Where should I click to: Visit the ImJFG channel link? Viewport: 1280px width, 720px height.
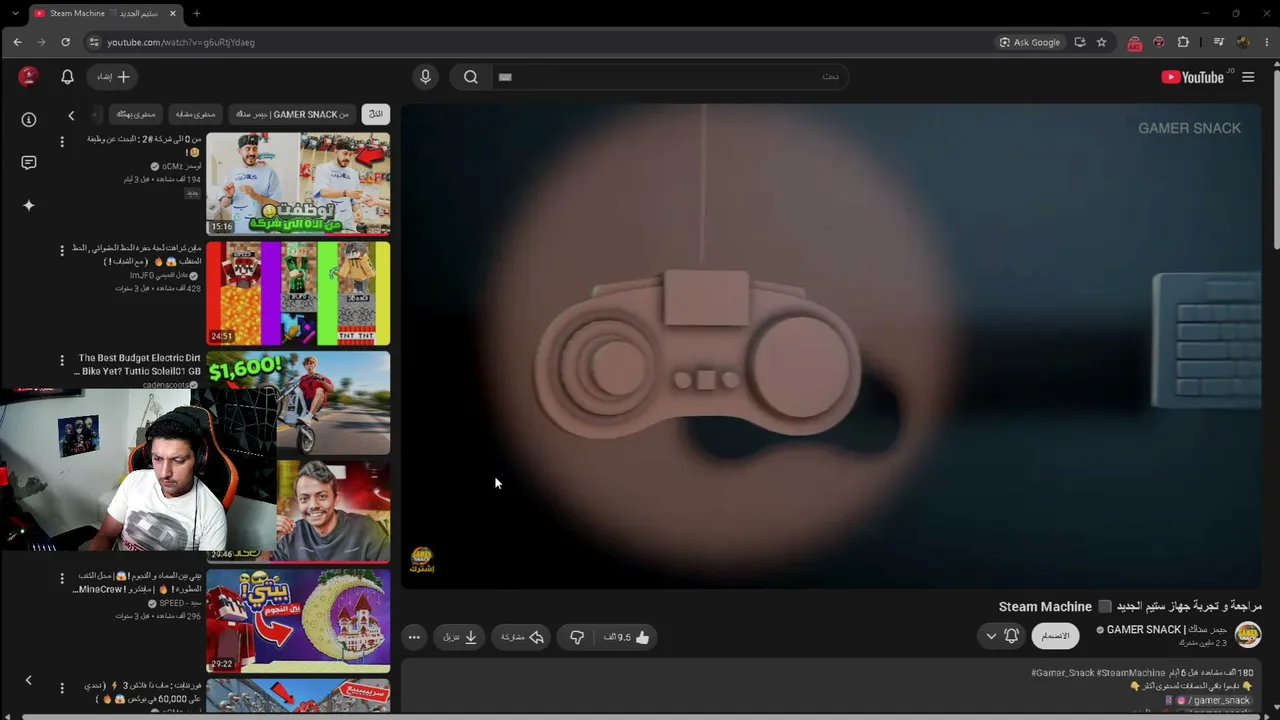164,275
